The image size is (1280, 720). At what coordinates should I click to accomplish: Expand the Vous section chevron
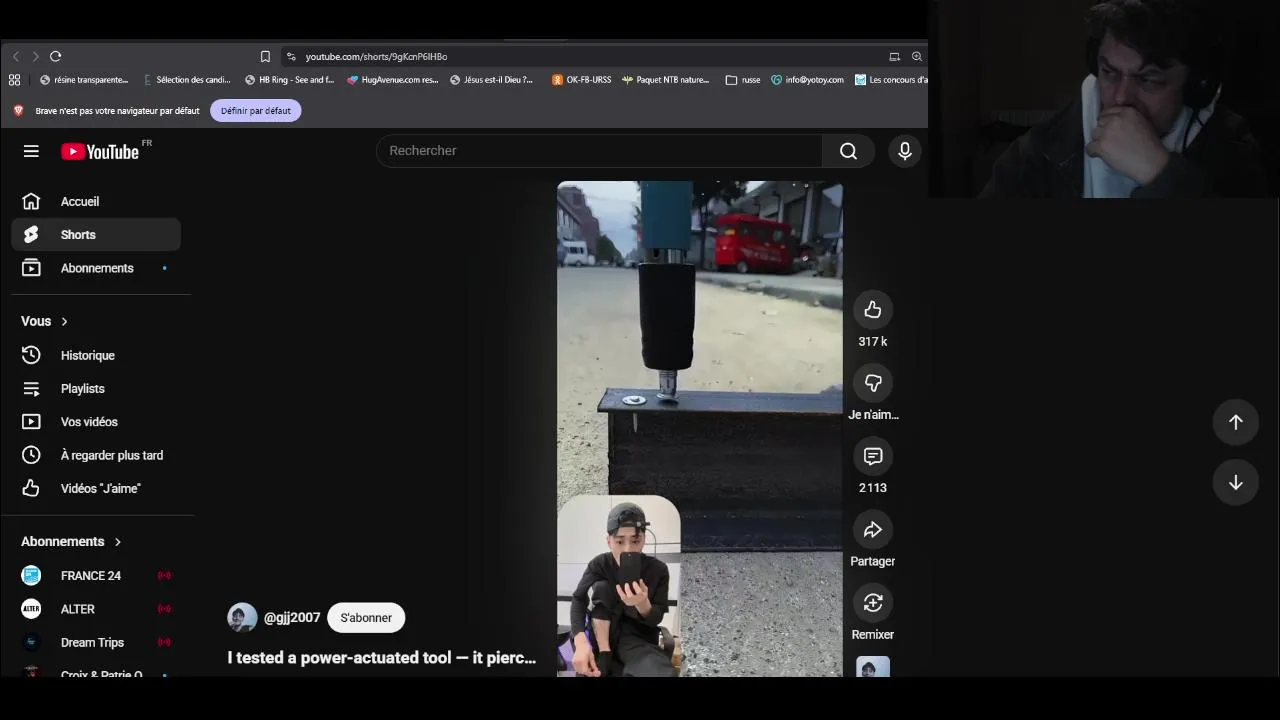click(x=64, y=321)
